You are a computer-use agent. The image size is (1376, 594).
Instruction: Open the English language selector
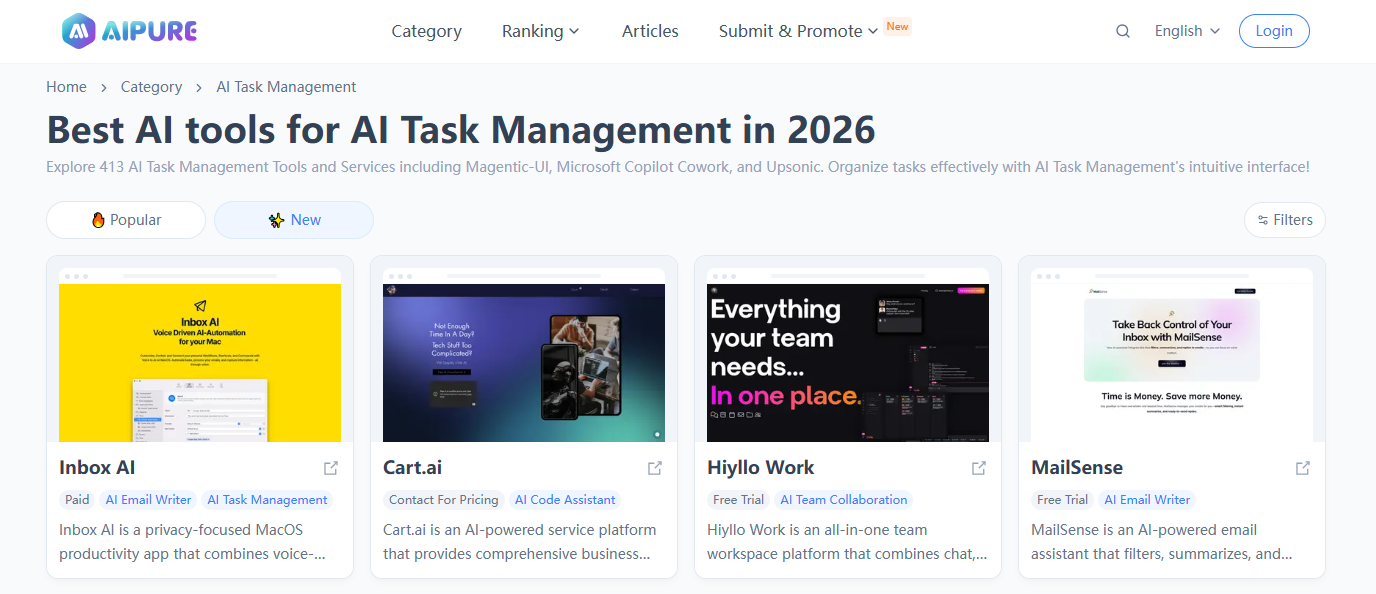click(x=1186, y=31)
